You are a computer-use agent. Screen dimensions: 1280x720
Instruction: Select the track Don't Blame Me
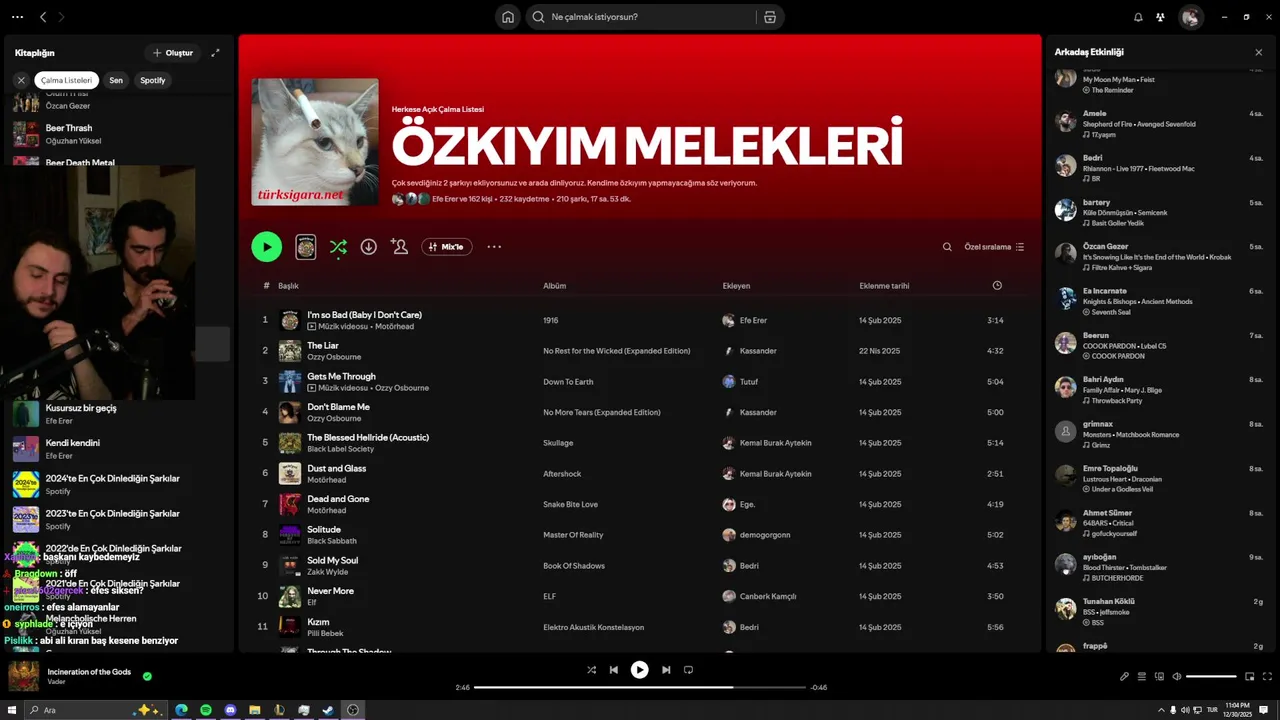(x=338, y=407)
